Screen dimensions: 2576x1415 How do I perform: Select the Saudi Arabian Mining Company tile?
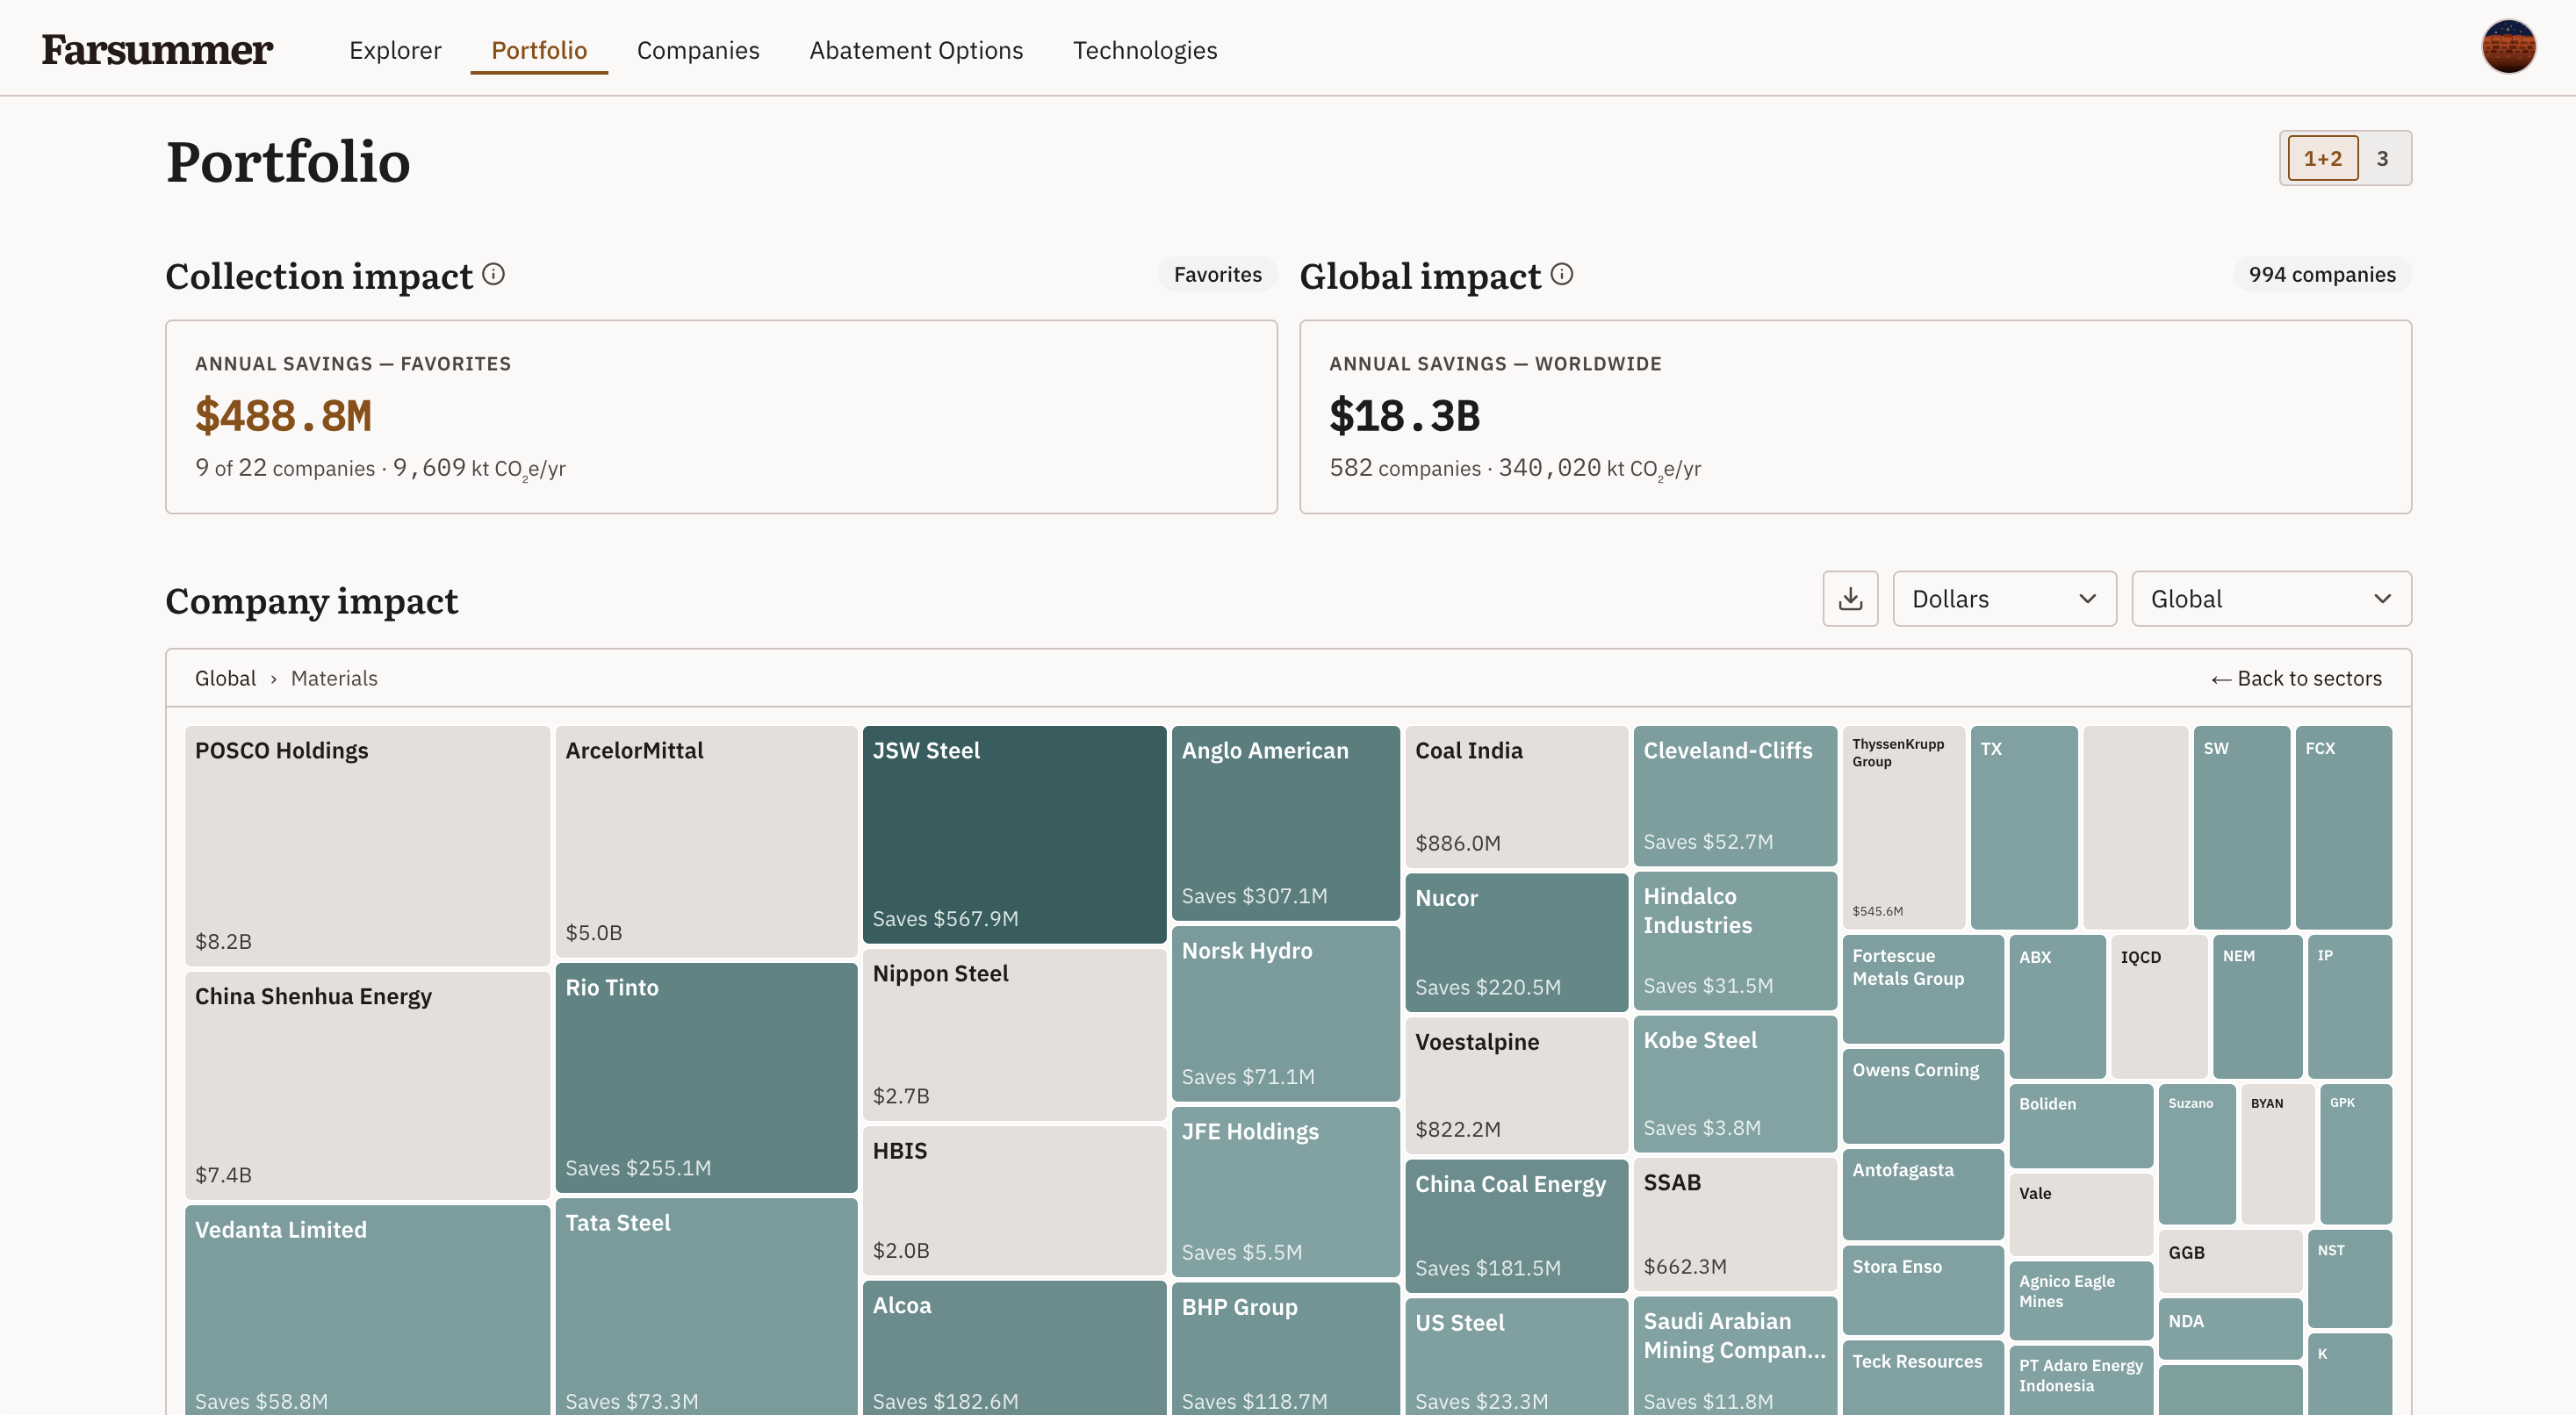pos(1734,1356)
